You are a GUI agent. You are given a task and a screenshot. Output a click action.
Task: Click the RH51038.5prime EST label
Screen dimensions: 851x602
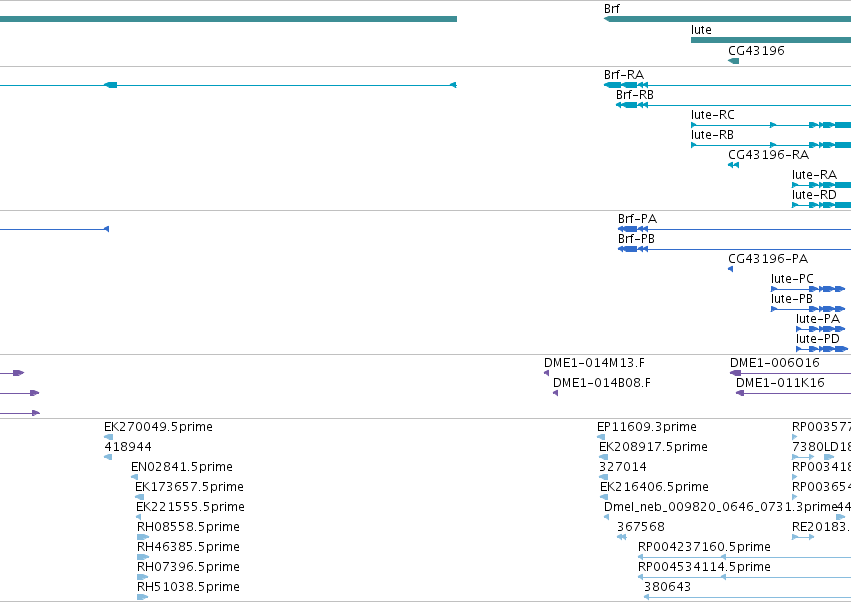pos(188,587)
